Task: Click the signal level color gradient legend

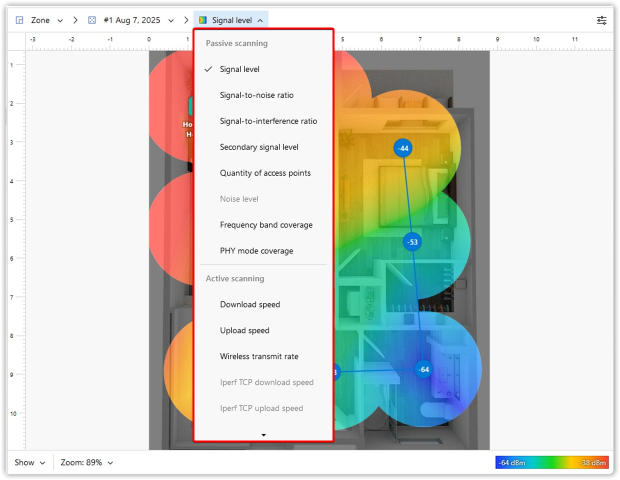Action: point(551,463)
